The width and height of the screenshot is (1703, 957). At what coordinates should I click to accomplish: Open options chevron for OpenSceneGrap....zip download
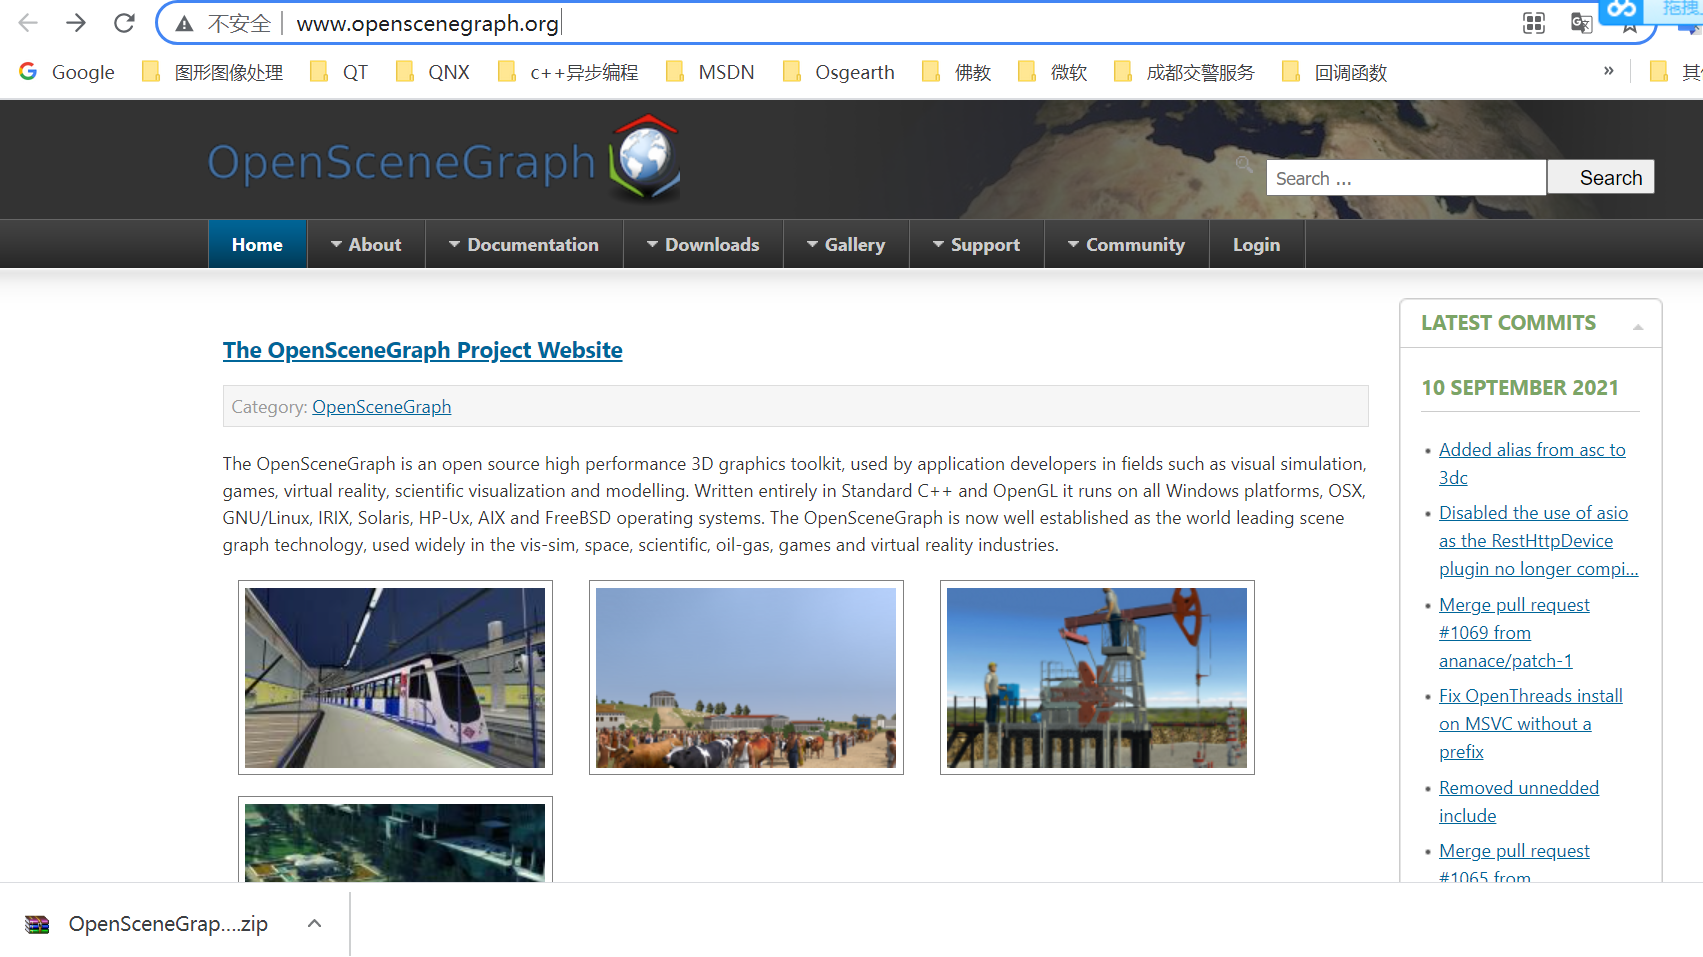pyautogui.click(x=314, y=923)
